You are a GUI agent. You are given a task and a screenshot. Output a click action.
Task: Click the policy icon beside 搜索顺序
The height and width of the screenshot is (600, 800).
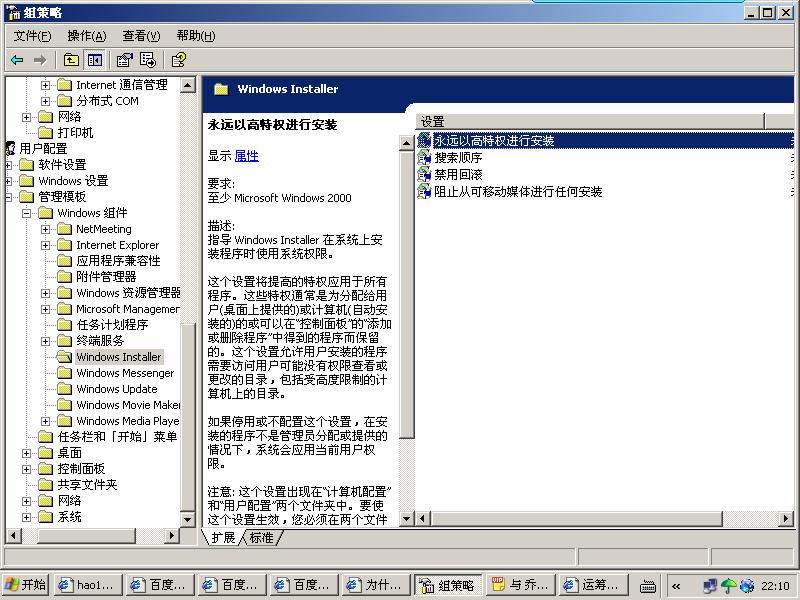424,158
